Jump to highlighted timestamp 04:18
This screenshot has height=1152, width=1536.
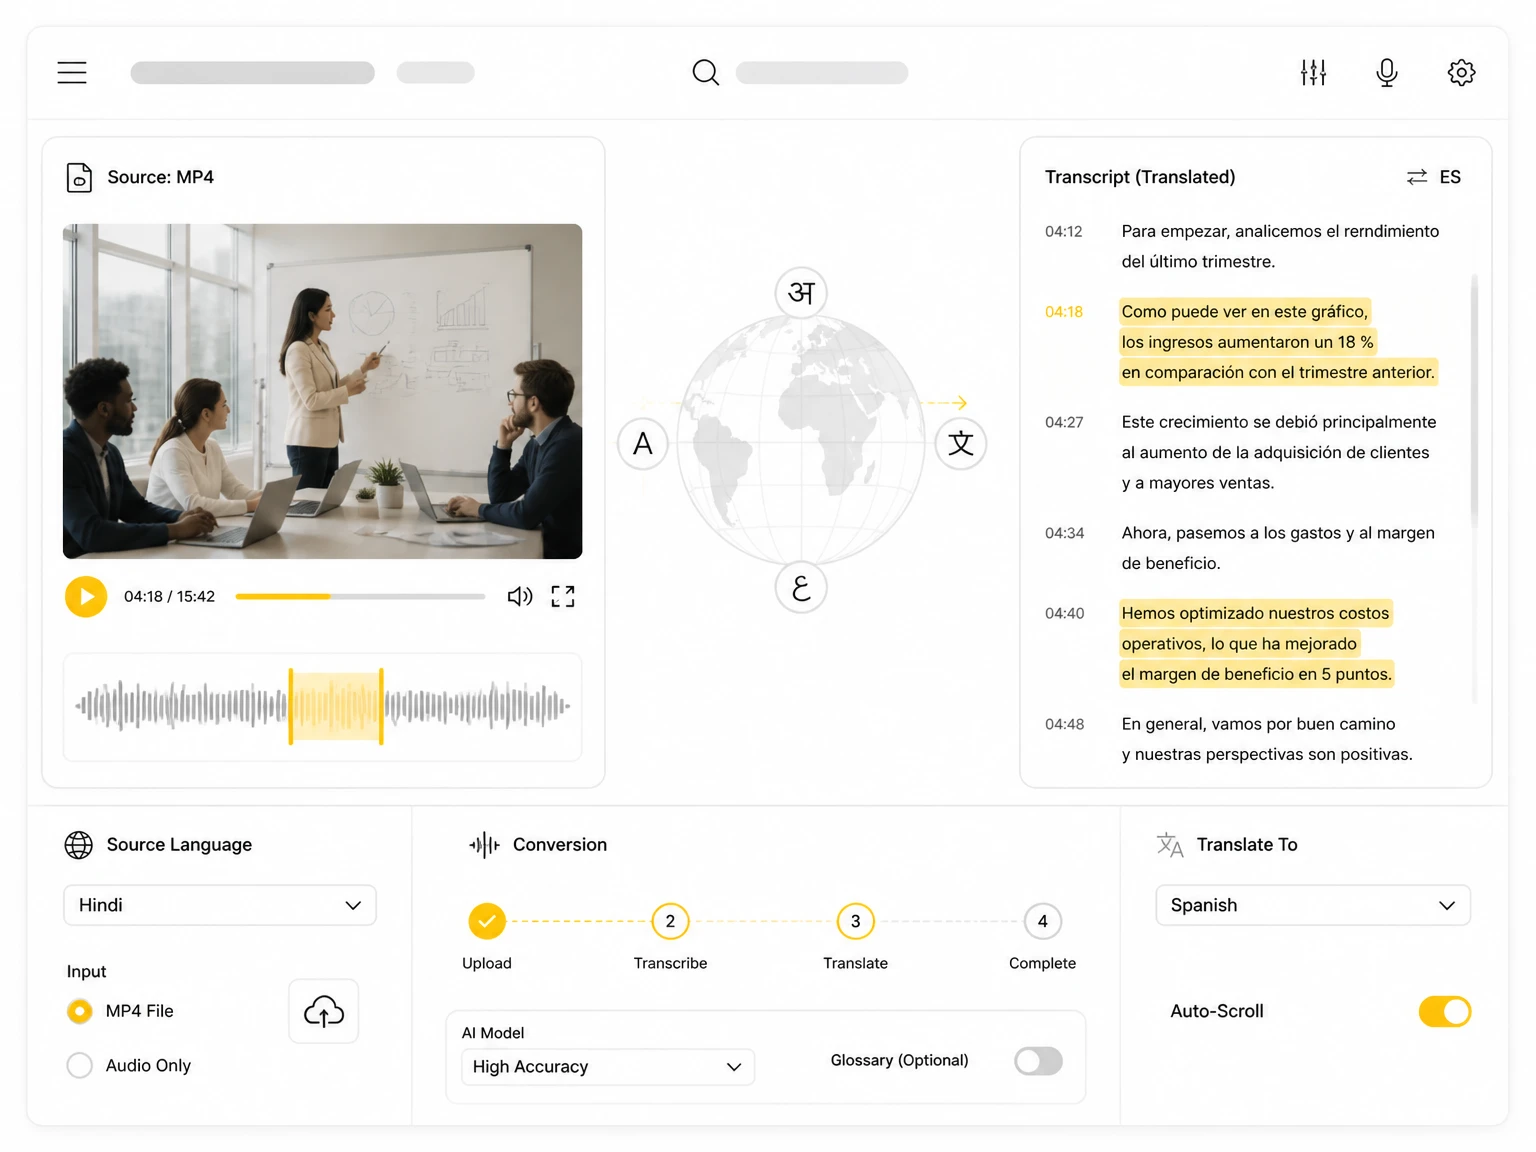[x=1063, y=312]
